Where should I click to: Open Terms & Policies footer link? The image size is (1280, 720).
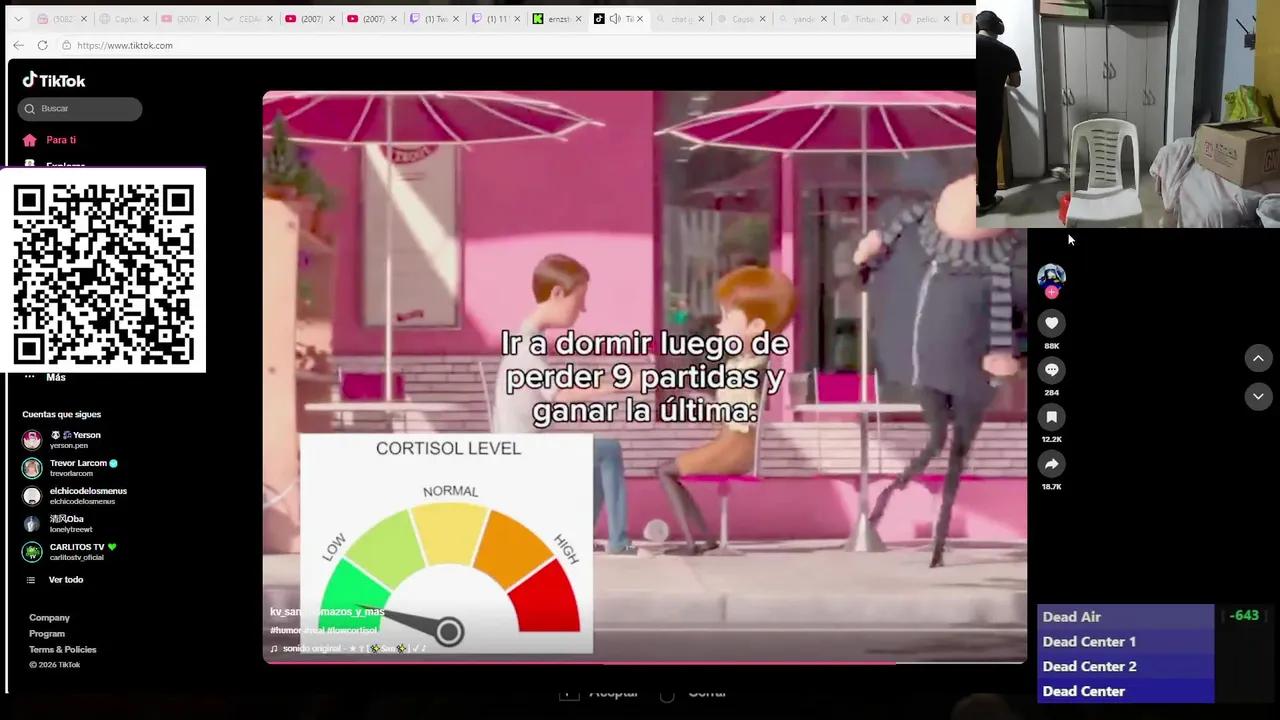pyautogui.click(x=63, y=650)
